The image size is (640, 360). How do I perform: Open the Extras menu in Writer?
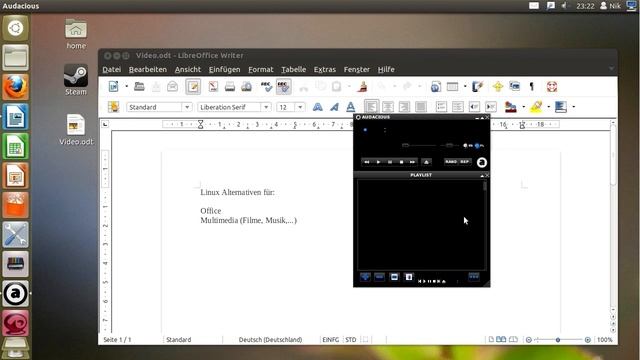[x=325, y=69]
